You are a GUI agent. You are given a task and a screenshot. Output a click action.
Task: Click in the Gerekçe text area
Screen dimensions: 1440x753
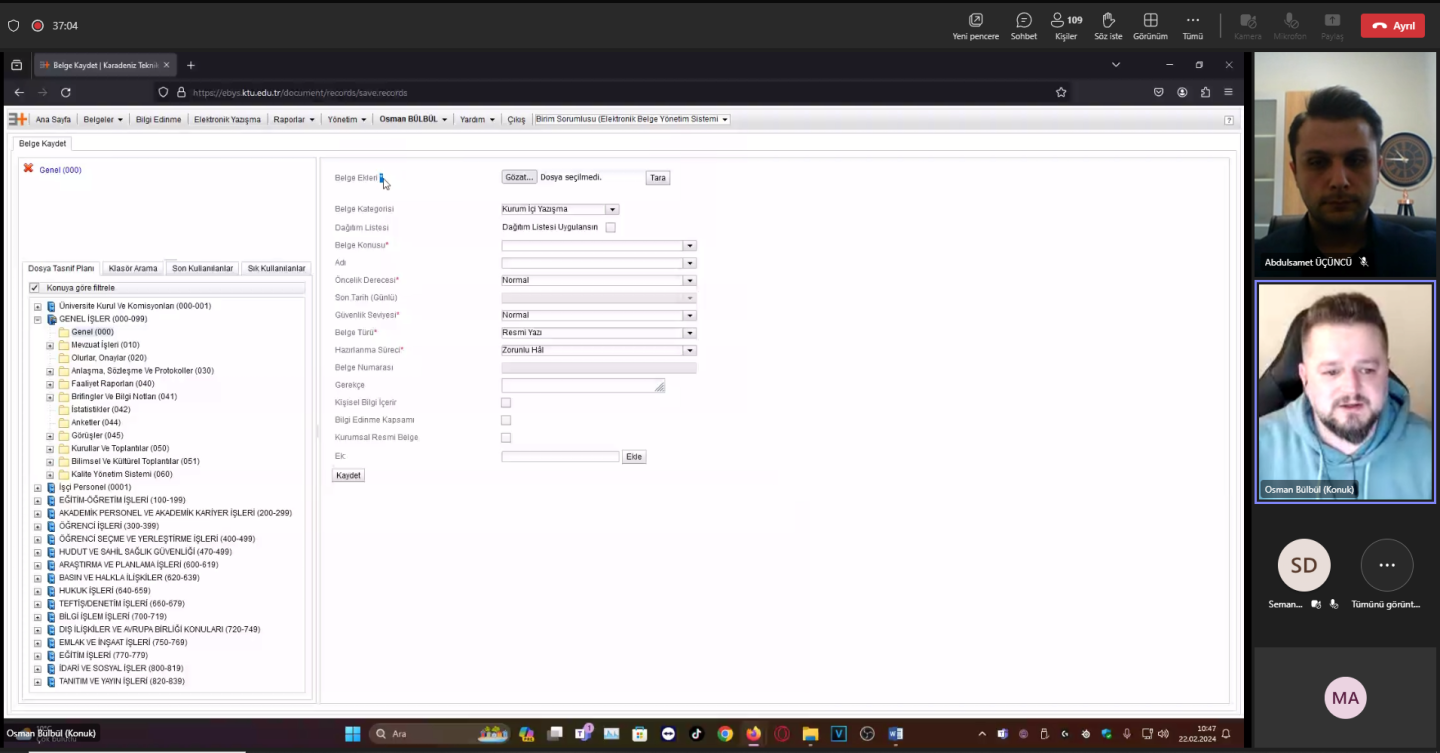point(583,385)
